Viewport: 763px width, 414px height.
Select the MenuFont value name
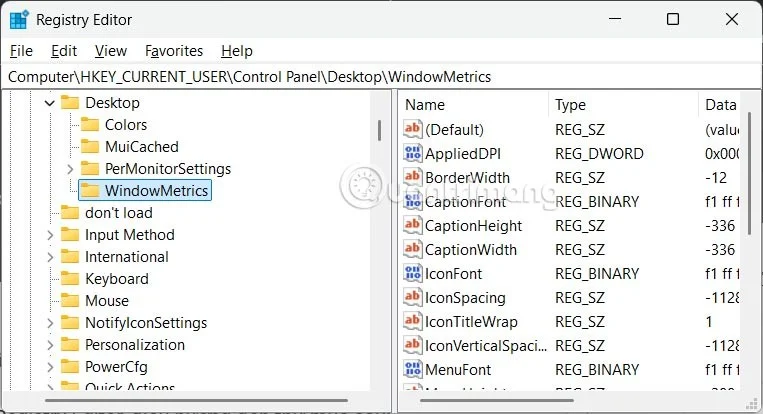pyautogui.click(x=458, y=370)
